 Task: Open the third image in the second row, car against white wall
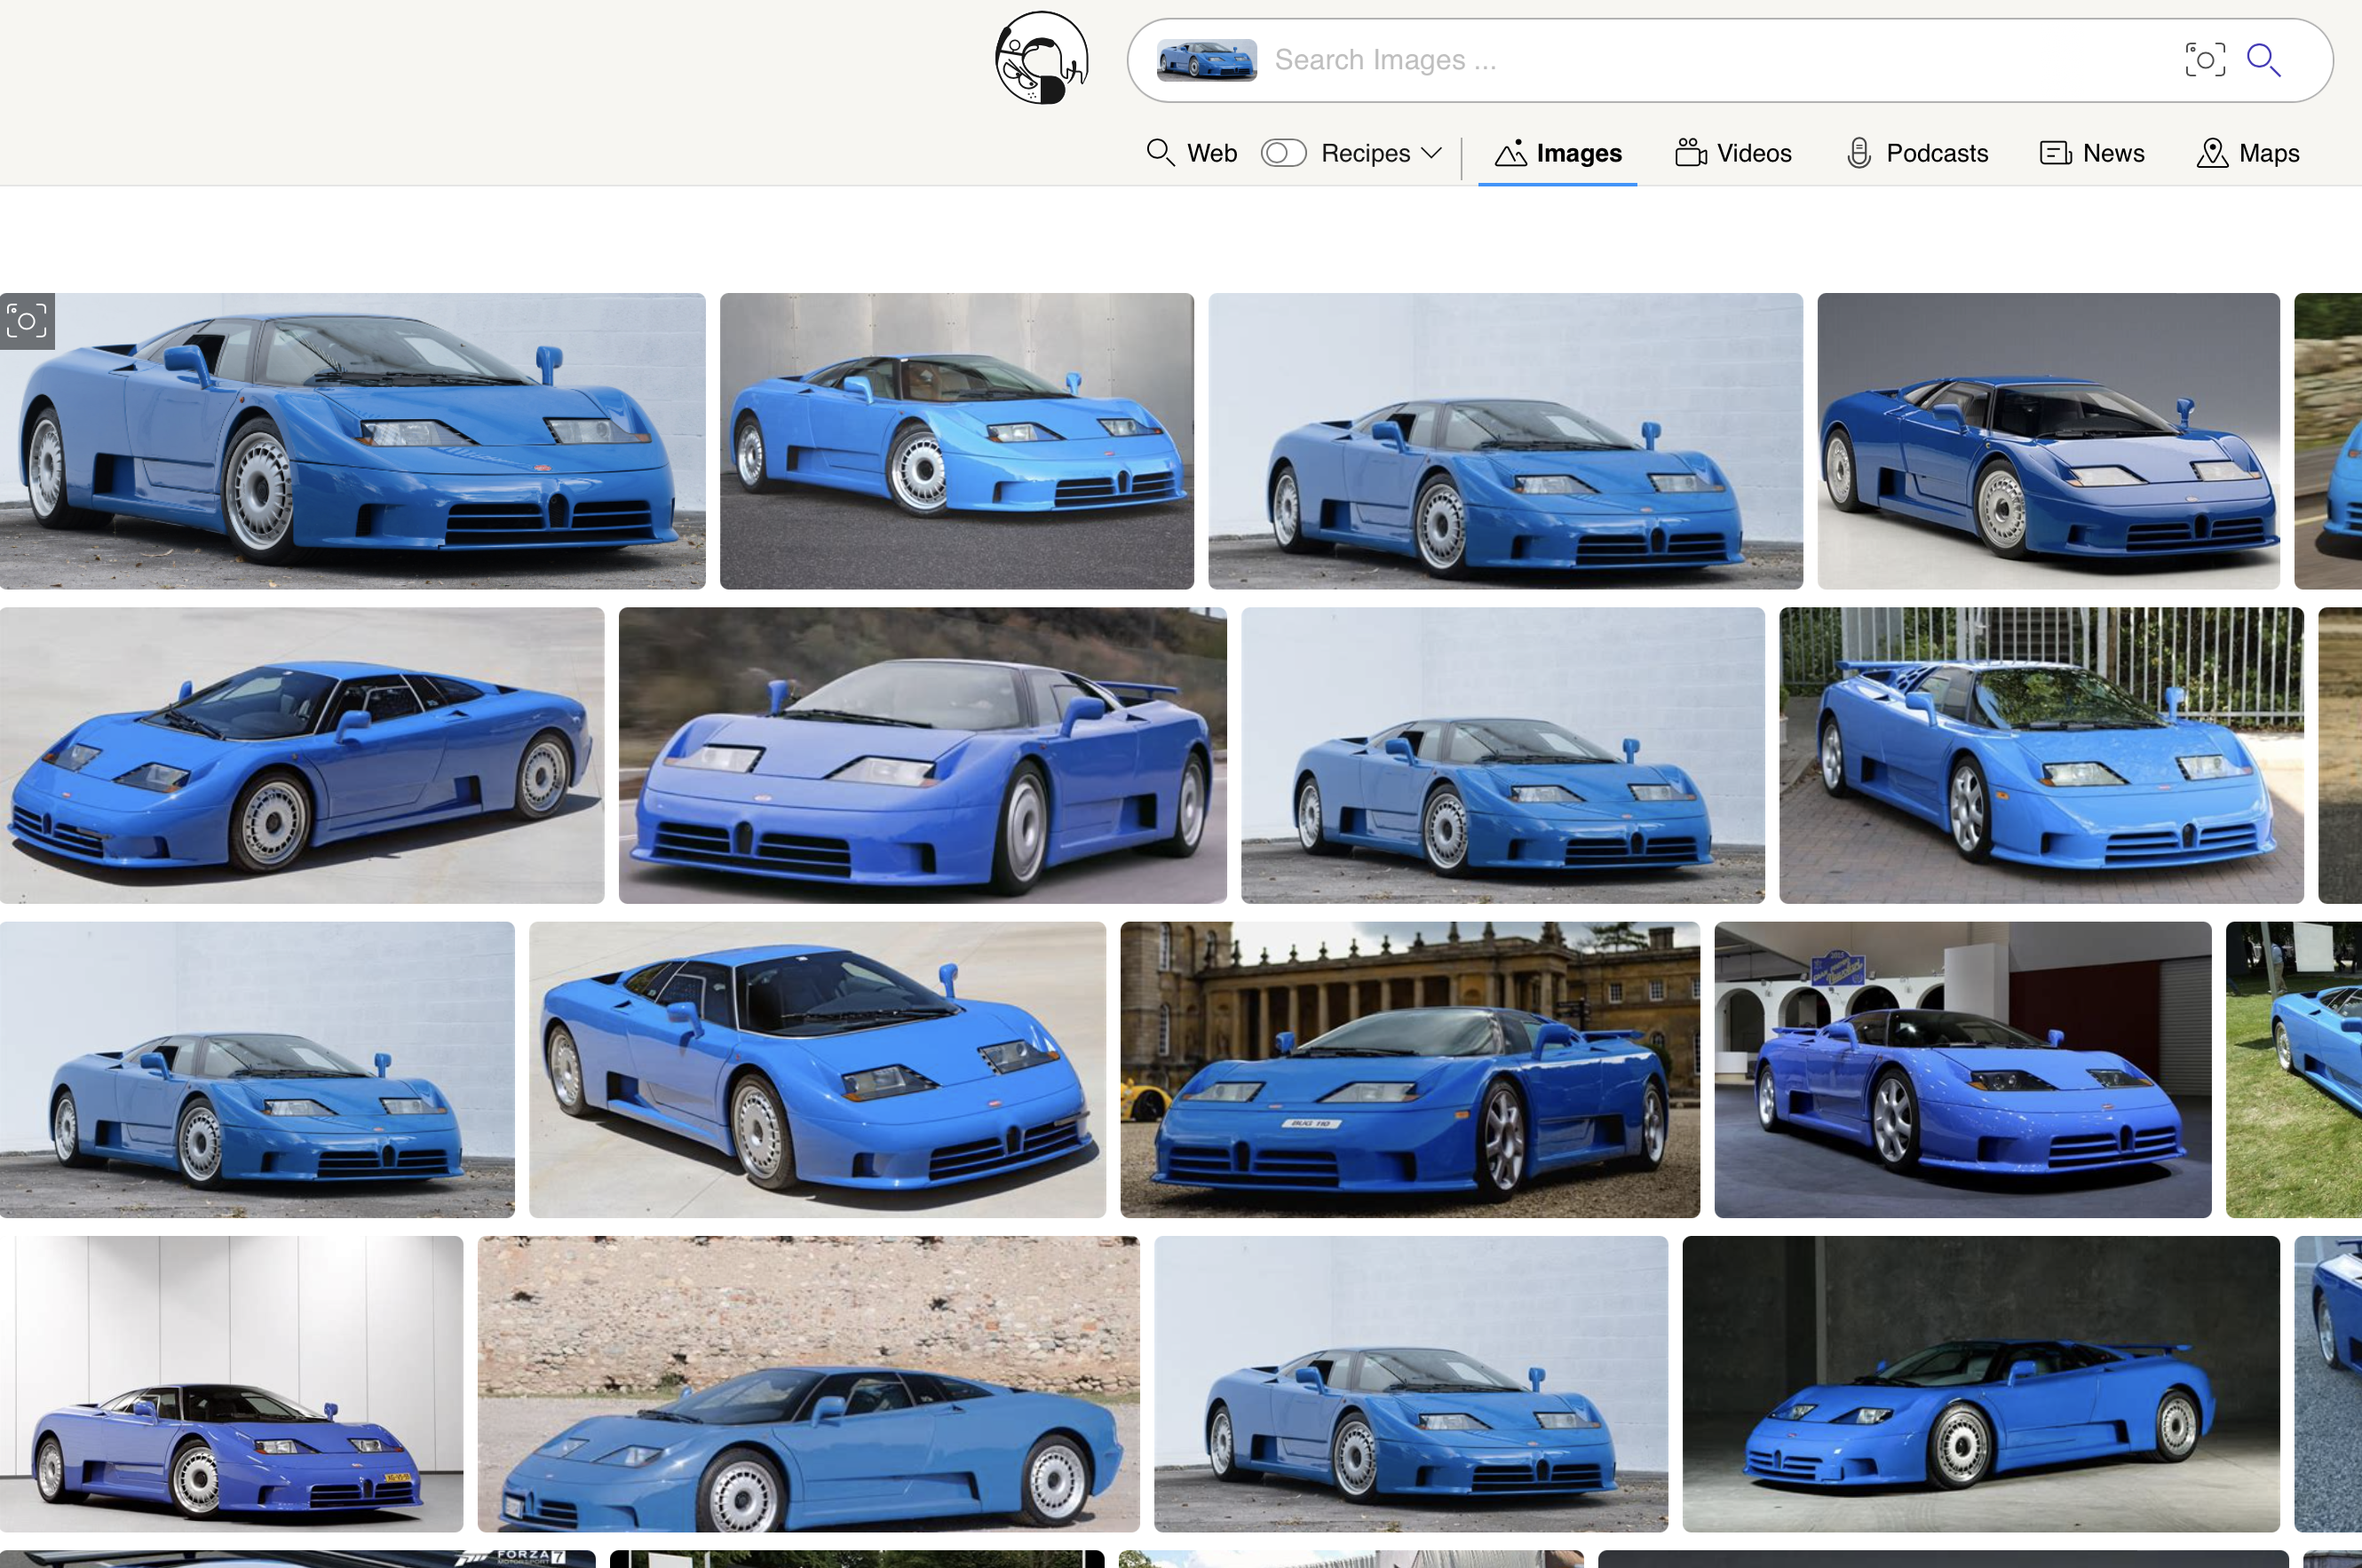[1502, 755]
